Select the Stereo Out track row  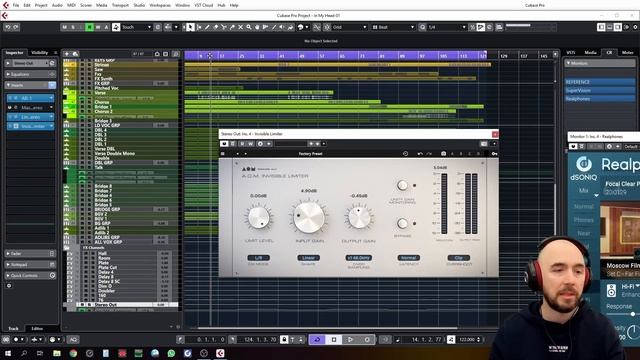[x=121, y=305]
